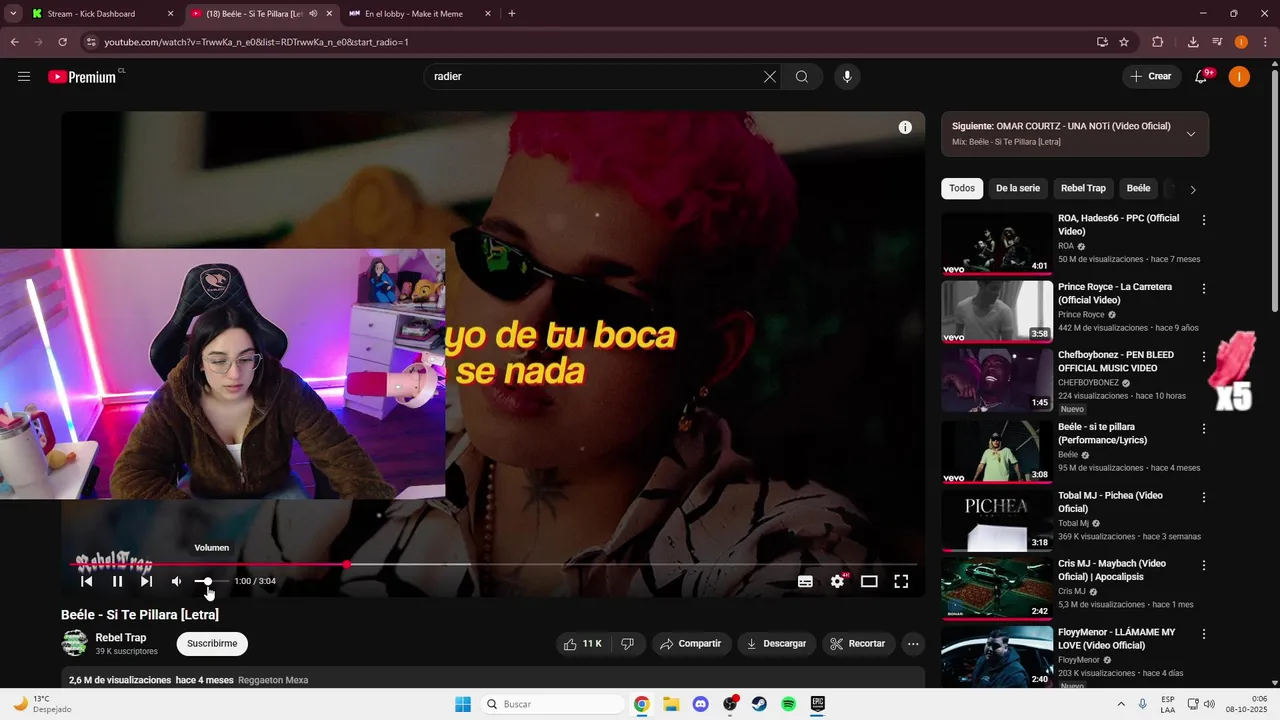Image resolution: width=1280 pixels, height=720 pixels.
Task: Open Chrome extensions puzzle icon
Action: click(1158, 42)
